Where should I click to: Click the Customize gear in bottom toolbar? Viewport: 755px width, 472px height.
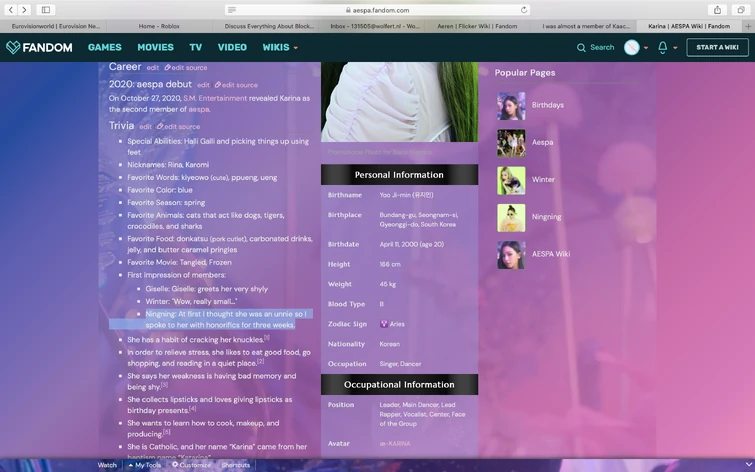click(x=175, y=465)
